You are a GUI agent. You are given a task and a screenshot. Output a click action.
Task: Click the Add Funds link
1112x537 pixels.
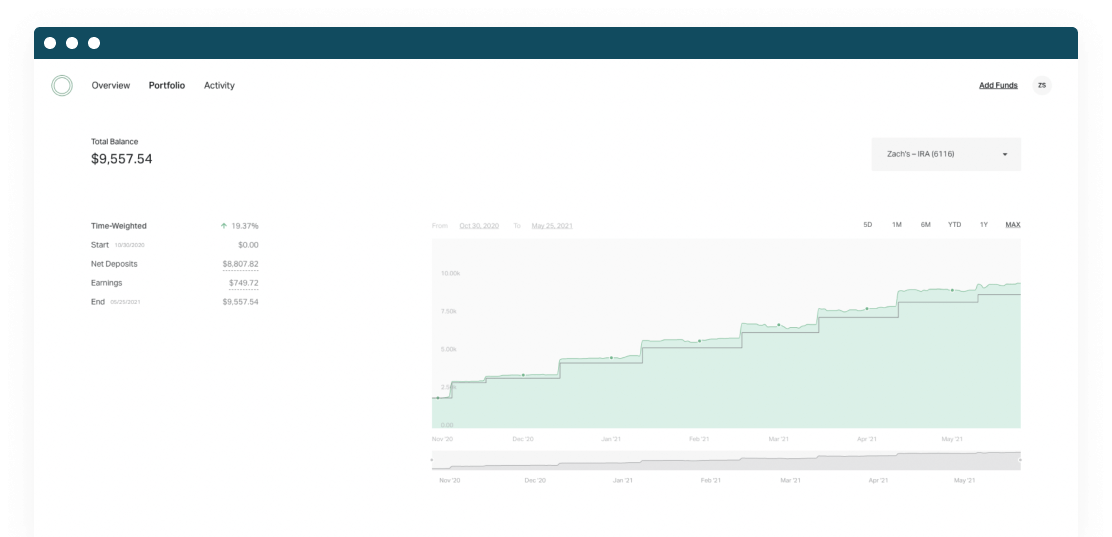tap(998, 86)
